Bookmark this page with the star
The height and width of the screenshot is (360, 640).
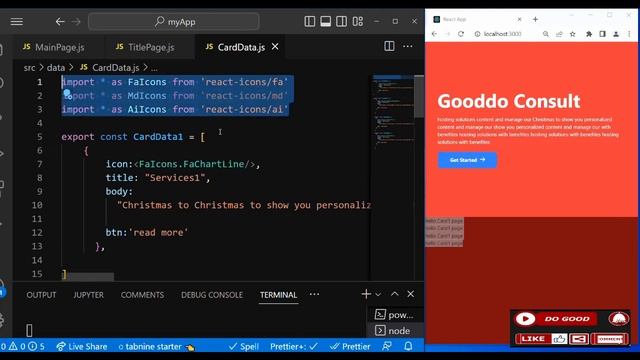pyautogui.click(x=573, y=34)
